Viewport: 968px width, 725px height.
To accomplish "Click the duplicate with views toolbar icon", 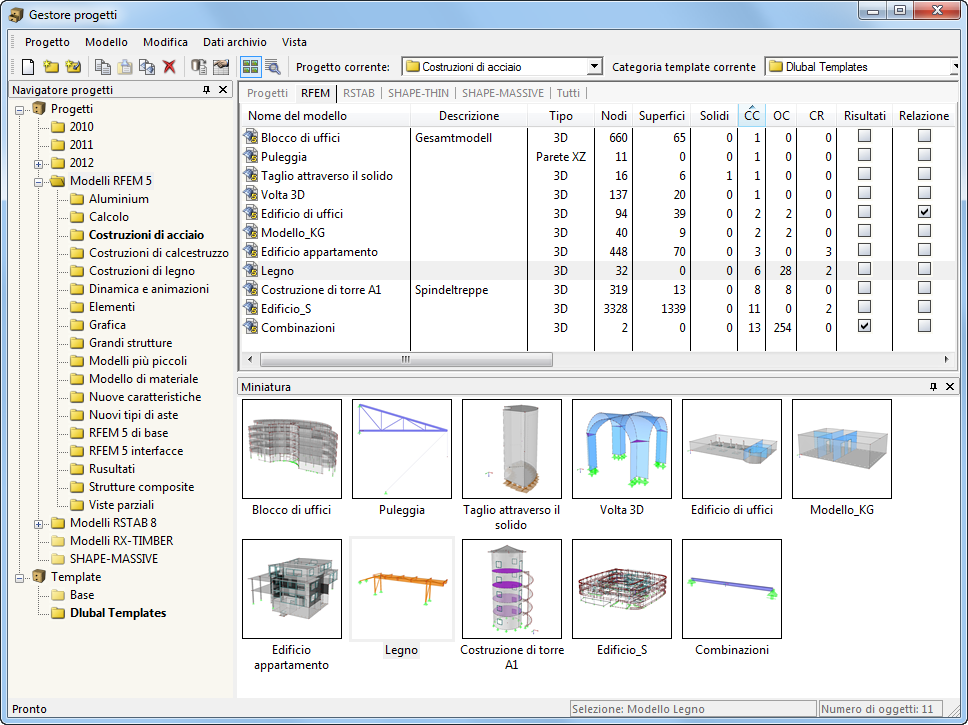I will (147, 67).
